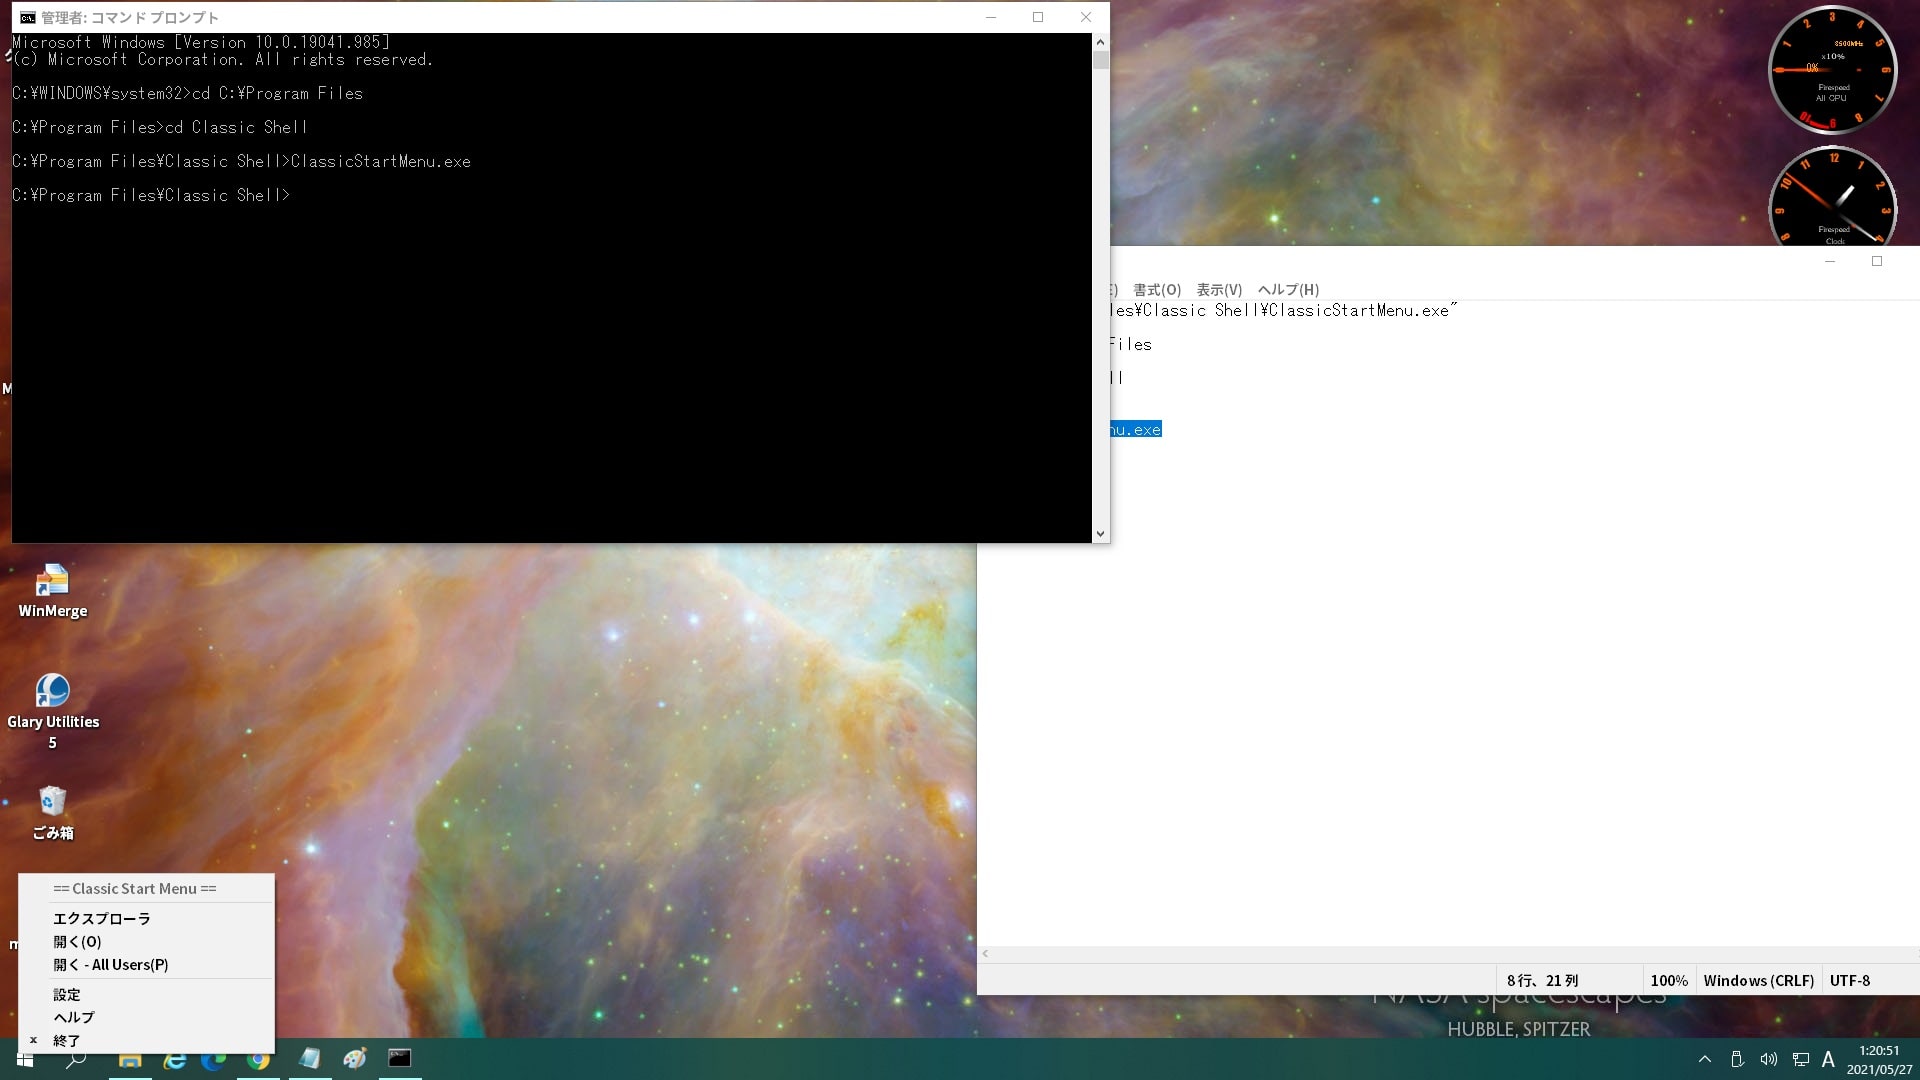Minimize the Command Prompt window
This screenshot has height=1080, width=1920.
990,17
